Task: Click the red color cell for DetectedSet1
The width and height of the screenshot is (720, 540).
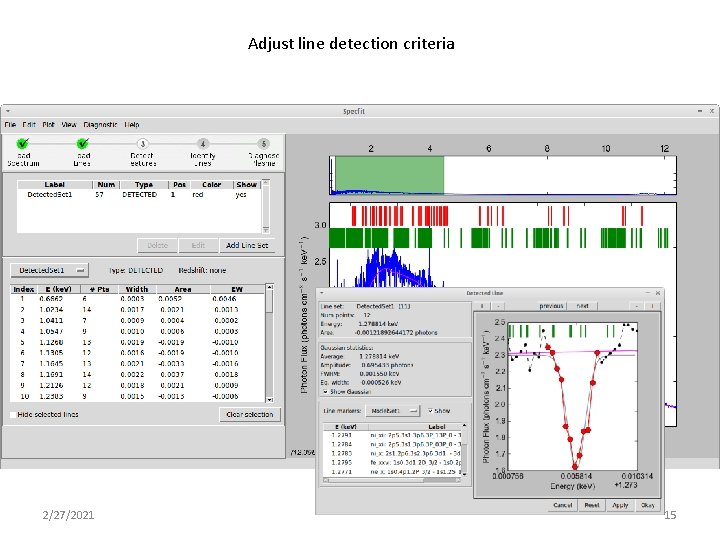Action: click(x=198, y=195)
